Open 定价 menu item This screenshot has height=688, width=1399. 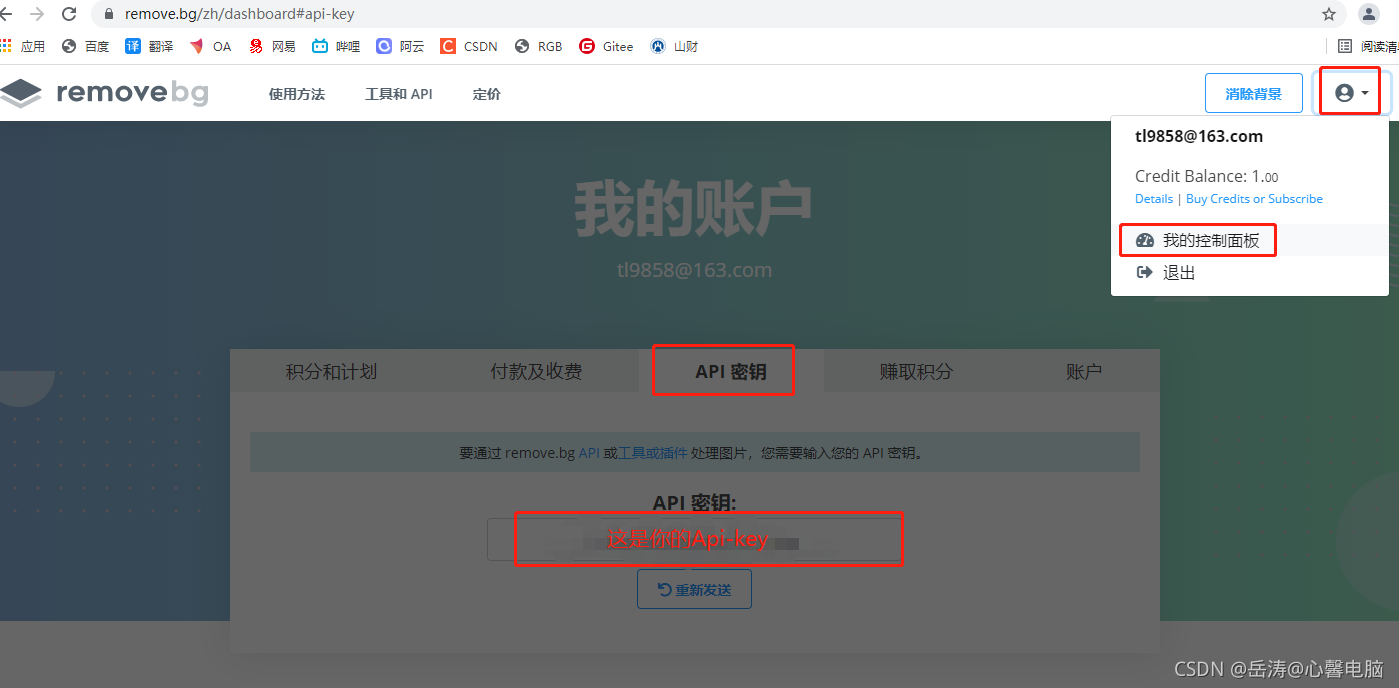(x=487, y=94)
